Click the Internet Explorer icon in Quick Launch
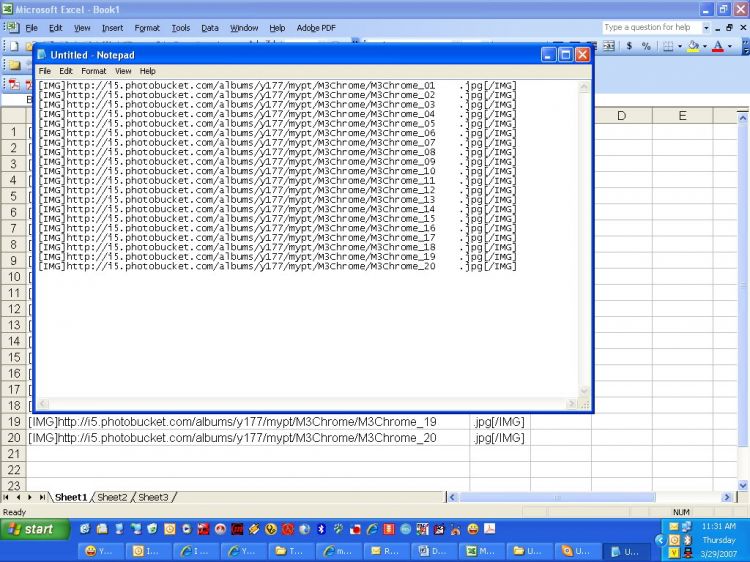Screen dimensions: 750x562 [x=372, y=529]
